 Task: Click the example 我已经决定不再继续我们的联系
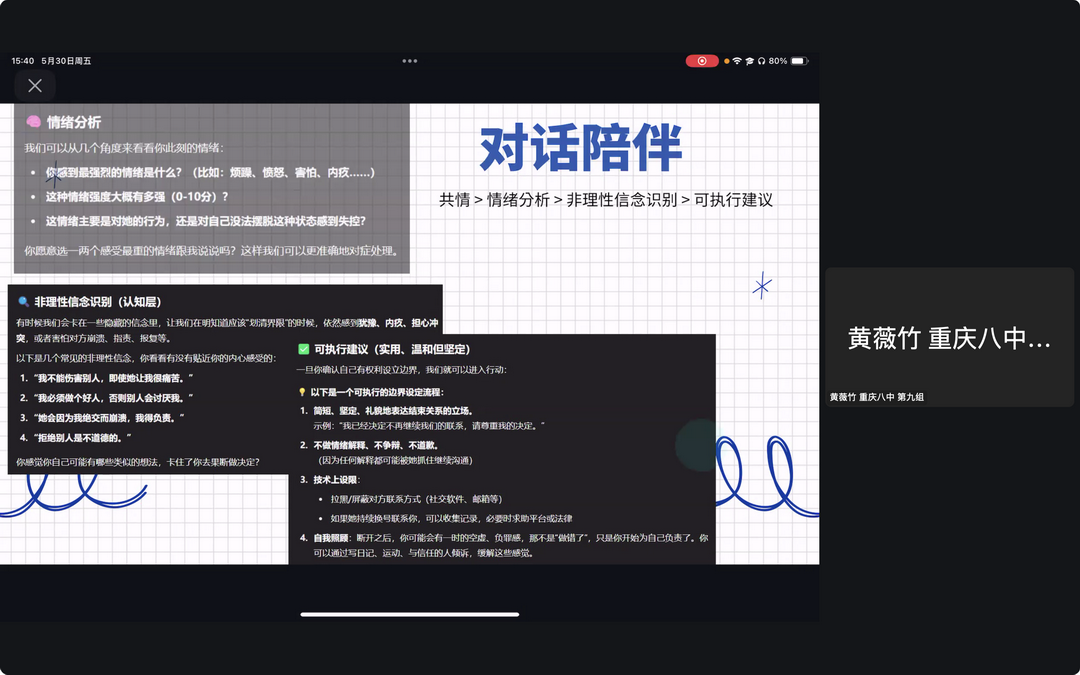click(x=429, y=426)
